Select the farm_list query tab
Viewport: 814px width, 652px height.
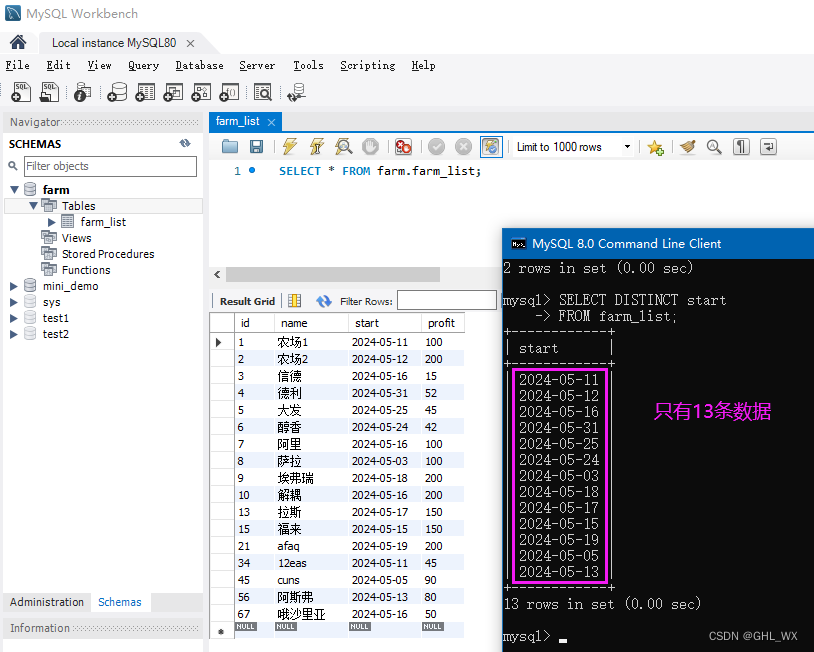pyautogui.click(x=237, y=121)
